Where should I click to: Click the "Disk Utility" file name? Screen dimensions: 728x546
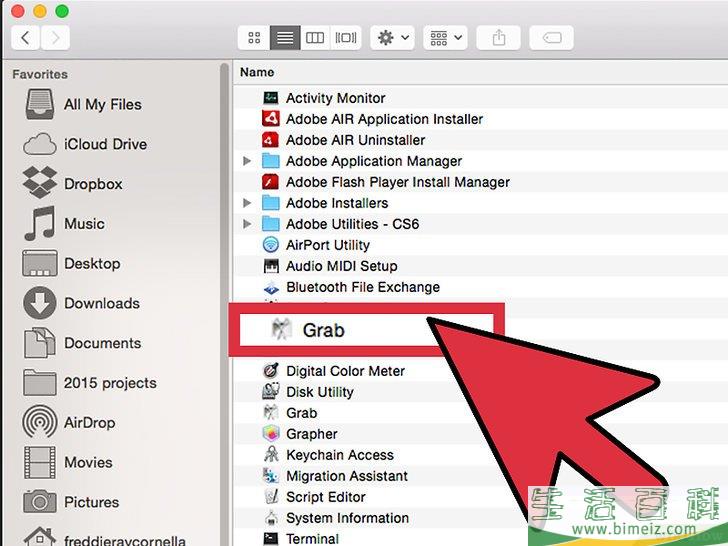pos(320,392)
